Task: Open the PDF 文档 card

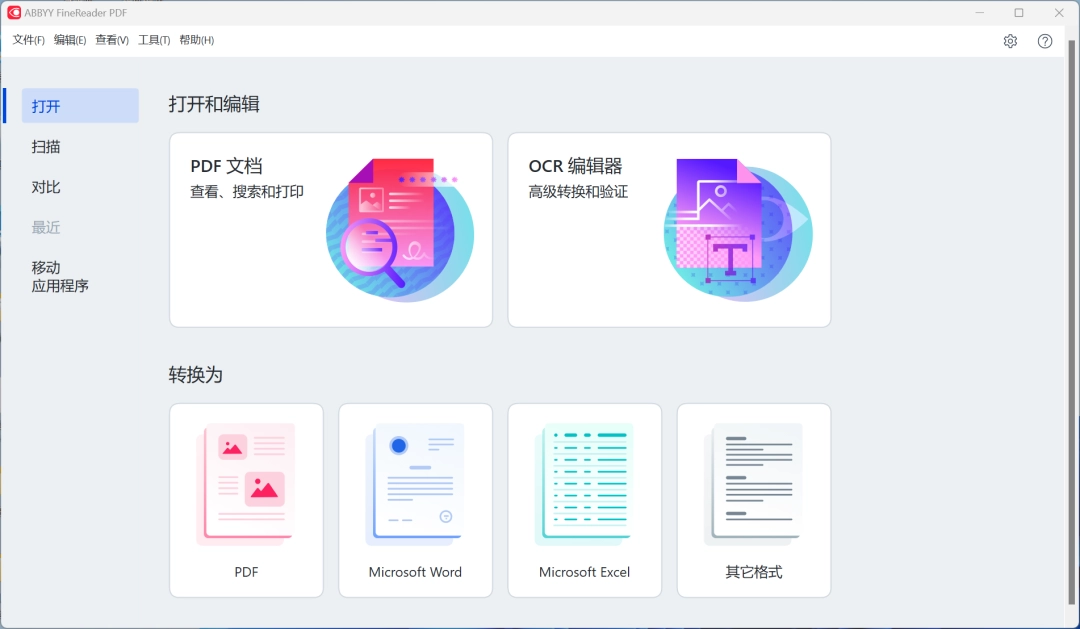Action: click(x=331, y=230)
